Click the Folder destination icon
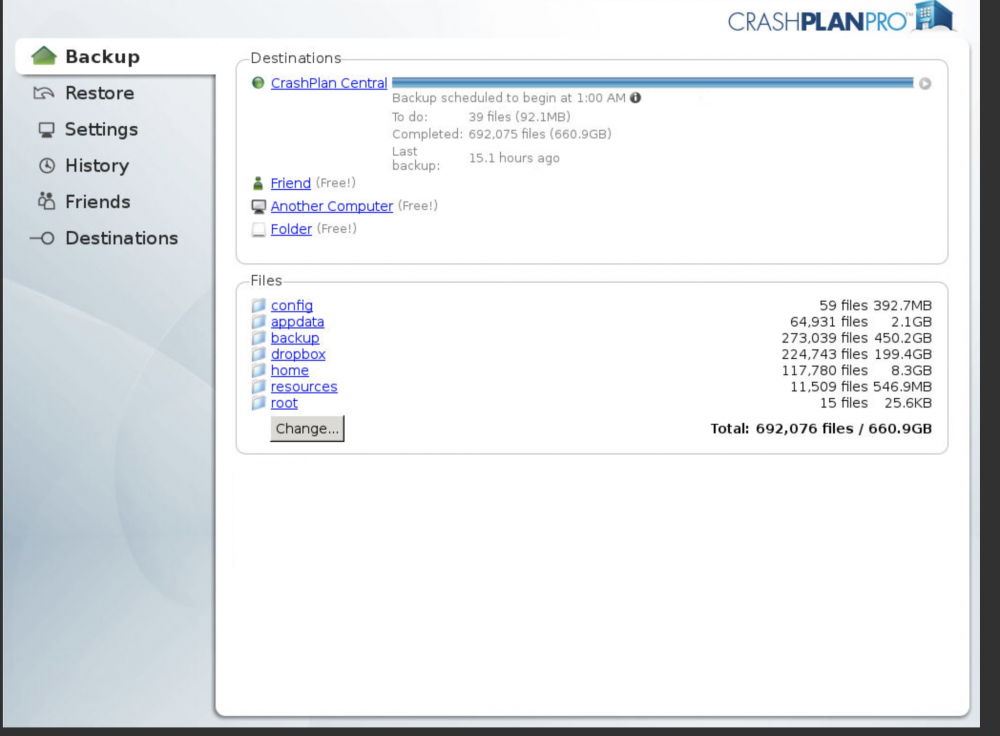 pyautogui.click(x=258, y=230)
